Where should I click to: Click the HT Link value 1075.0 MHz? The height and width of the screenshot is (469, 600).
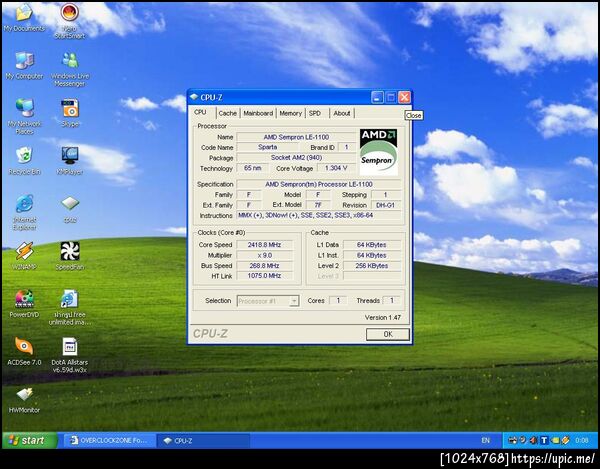coord(264,276)
